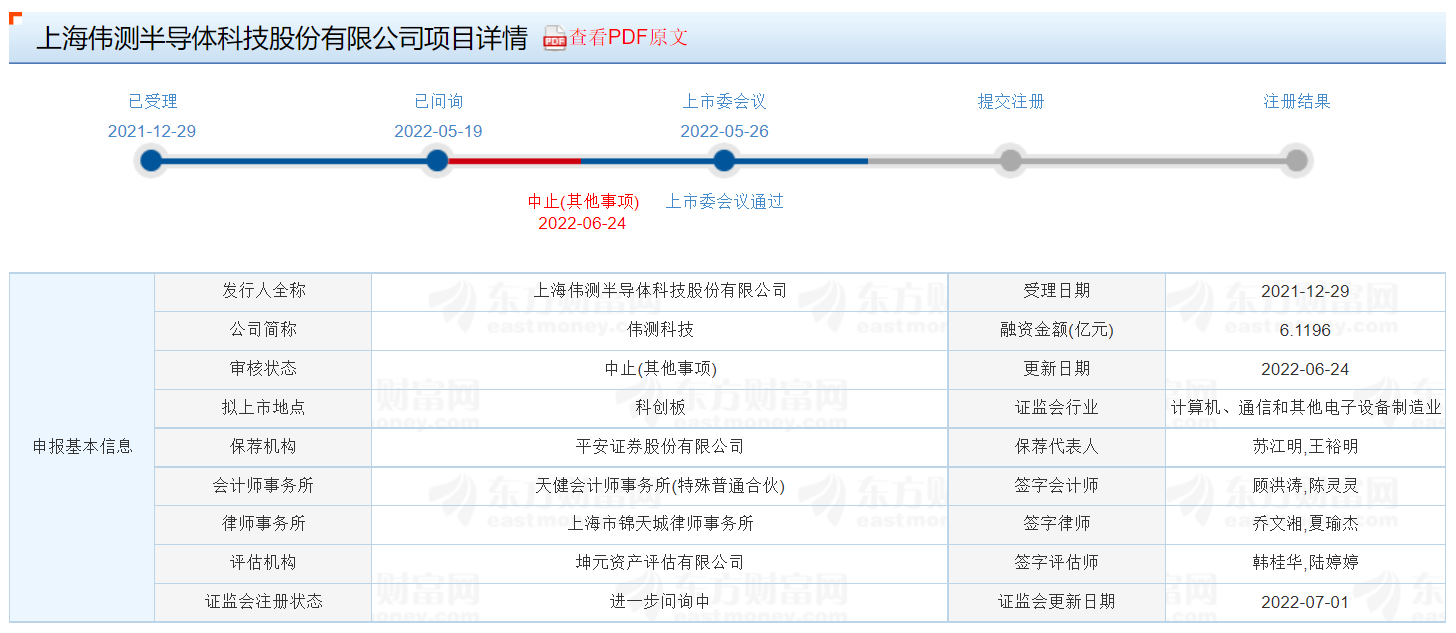The image size is (1456, 633).
Task: Click the 2022-07-01 value cell
Action: pos(1305,602)
